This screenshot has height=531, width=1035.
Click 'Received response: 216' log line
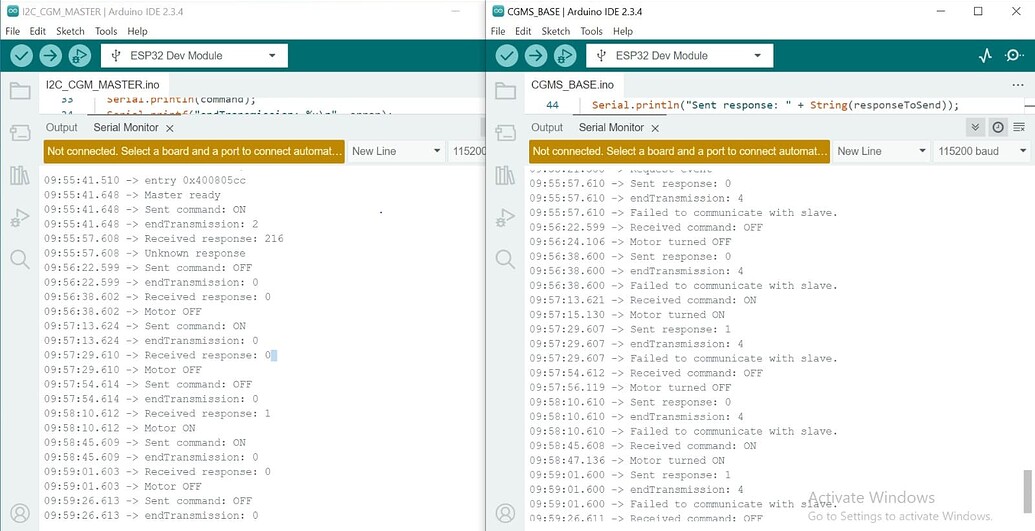(x=164, y=238)
